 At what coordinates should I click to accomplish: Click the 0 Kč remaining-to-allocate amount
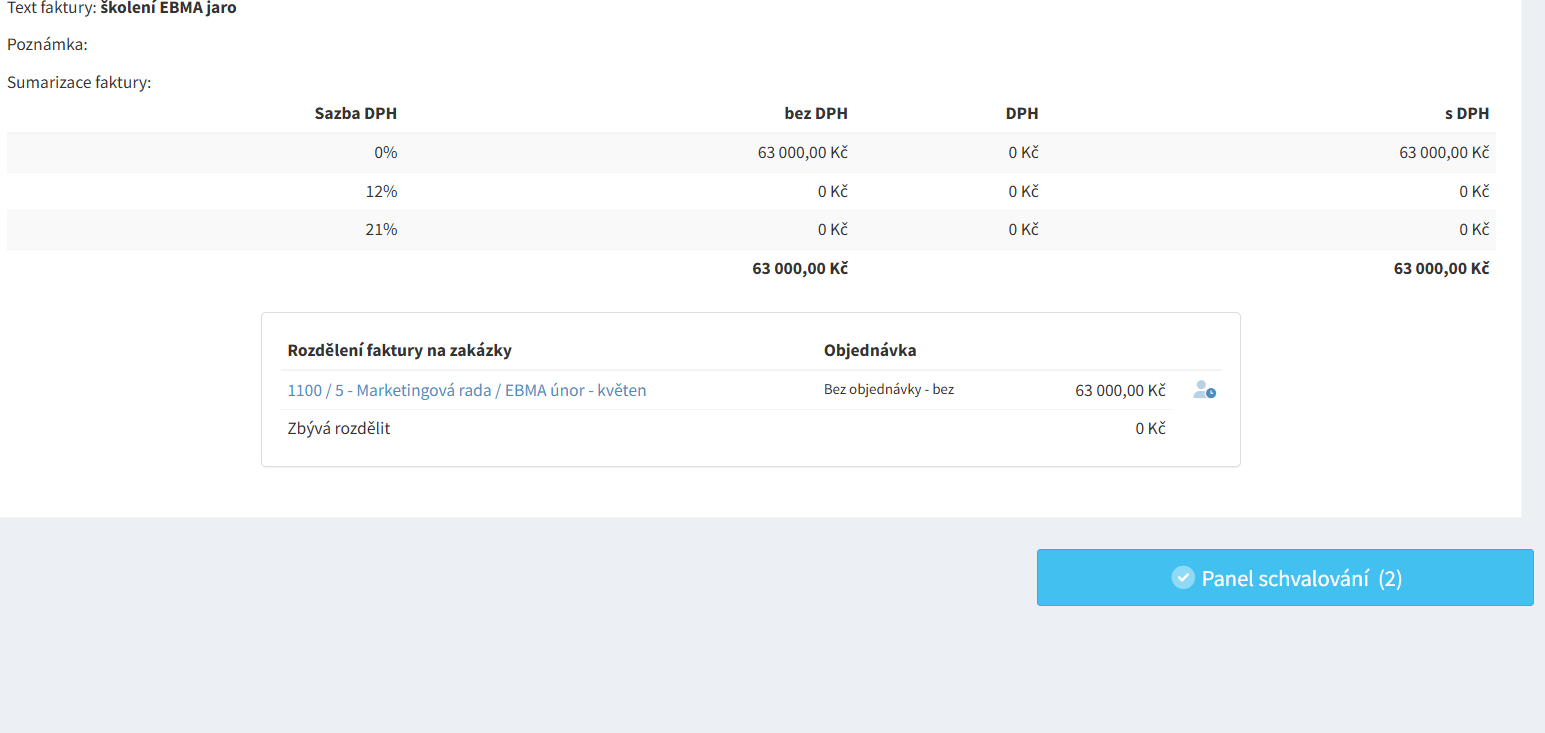click(1150, 429)
